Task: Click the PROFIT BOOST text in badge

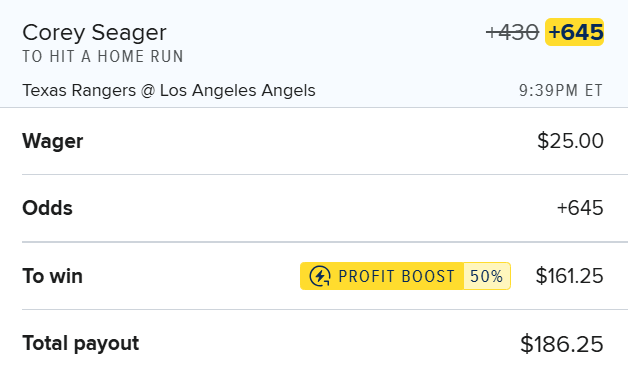Action: [397, 276]
